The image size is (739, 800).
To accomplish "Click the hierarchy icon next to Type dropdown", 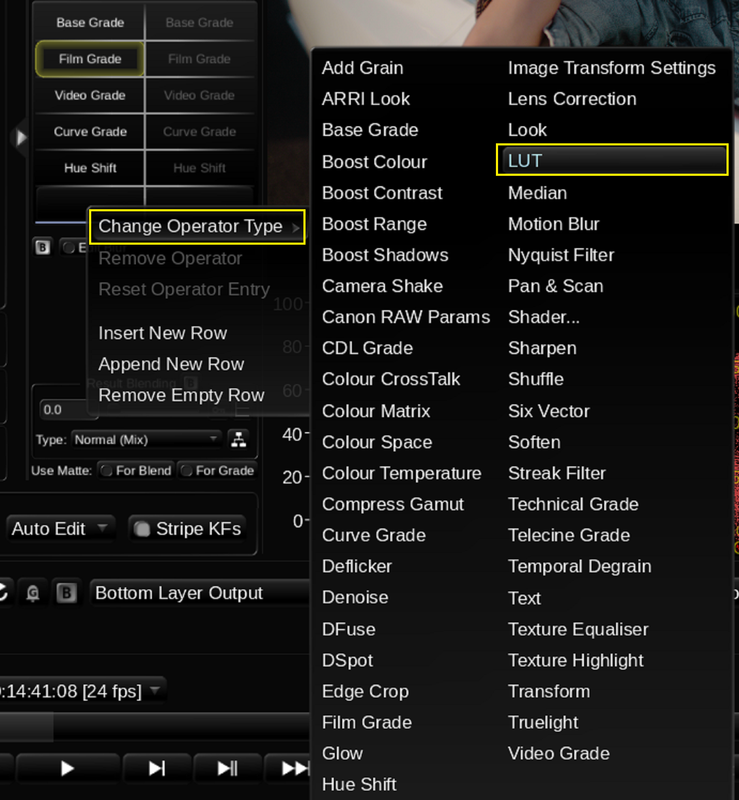I will coord(238,439).
